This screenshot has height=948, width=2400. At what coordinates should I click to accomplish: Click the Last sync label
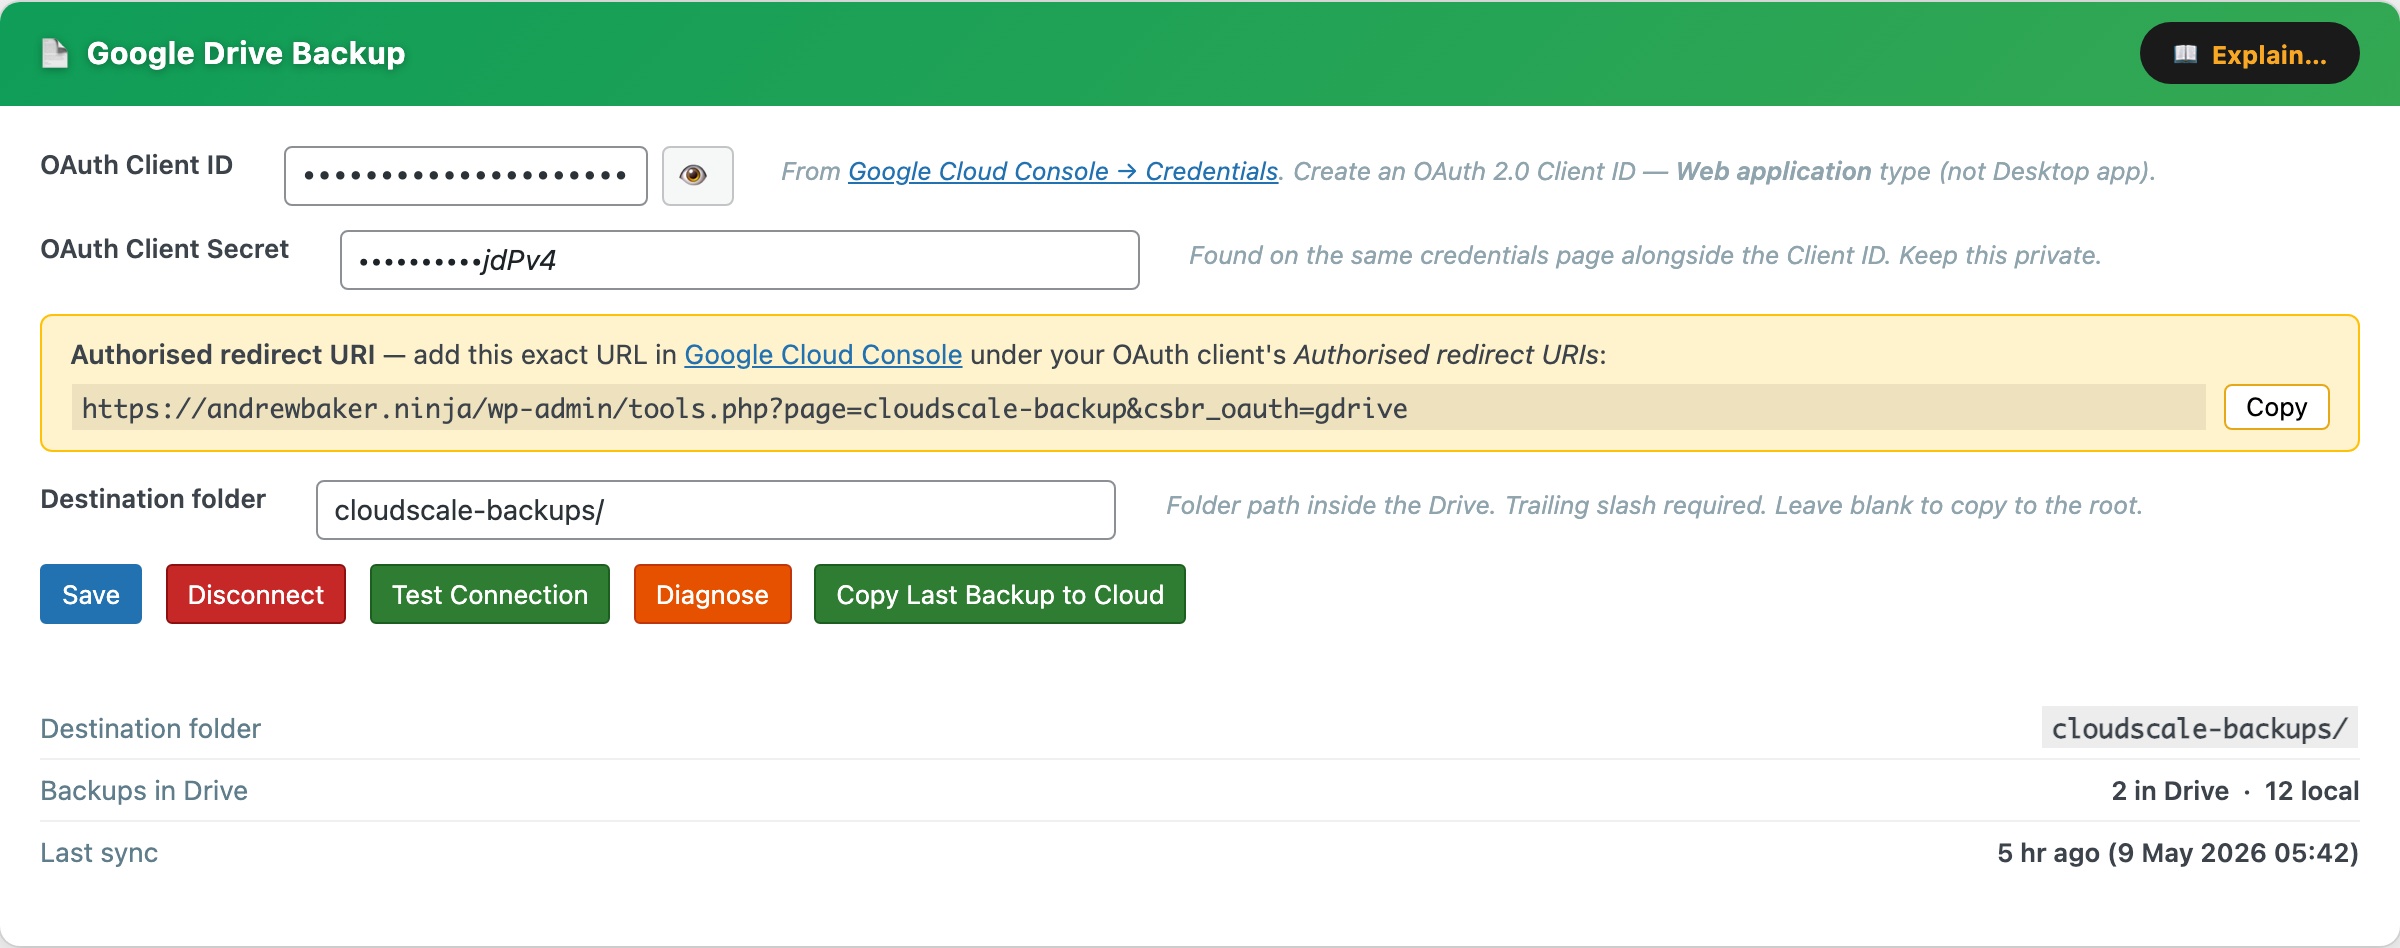[x=99, y=853]
